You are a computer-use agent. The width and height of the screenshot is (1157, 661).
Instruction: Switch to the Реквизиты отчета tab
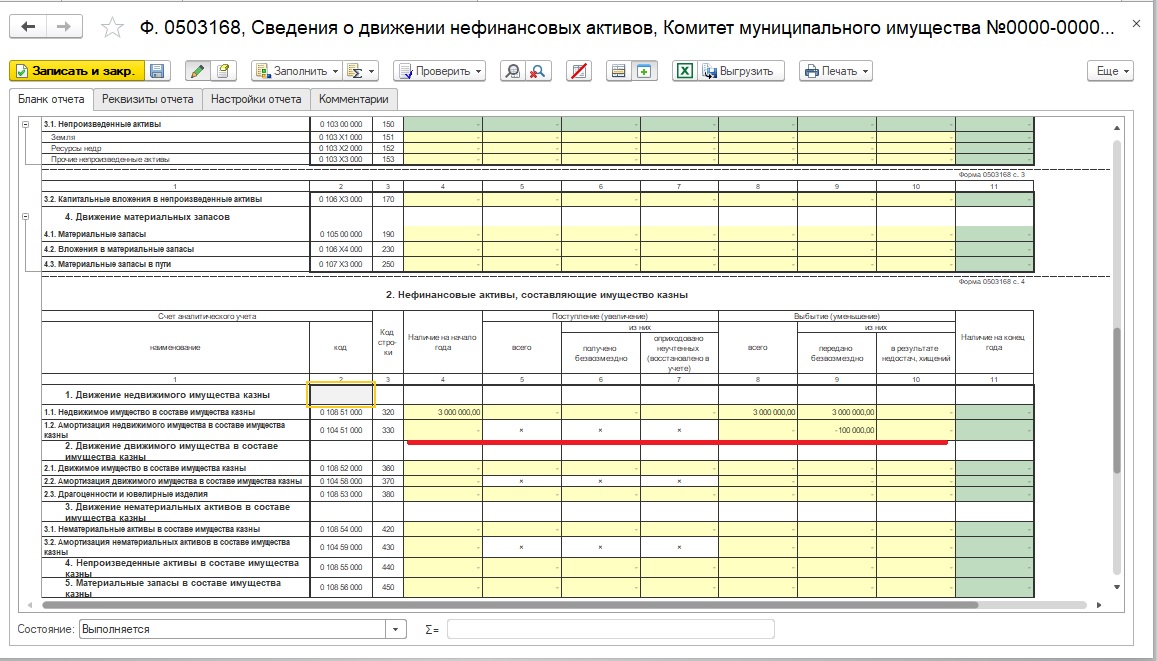point(148,99)
